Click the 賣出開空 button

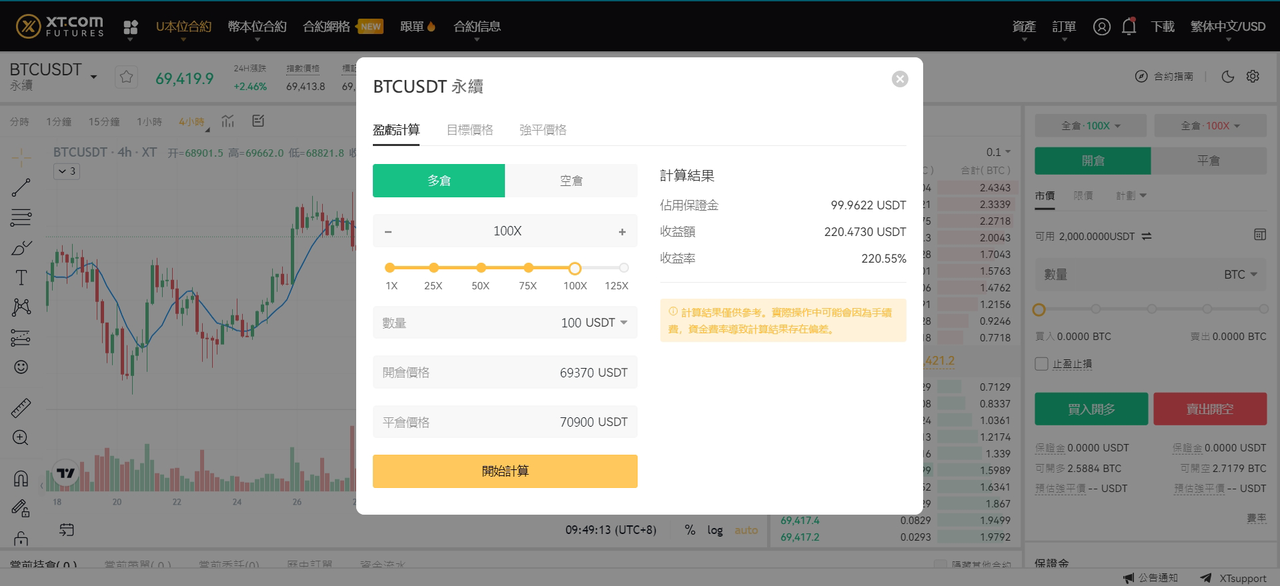coord(1210,409)
